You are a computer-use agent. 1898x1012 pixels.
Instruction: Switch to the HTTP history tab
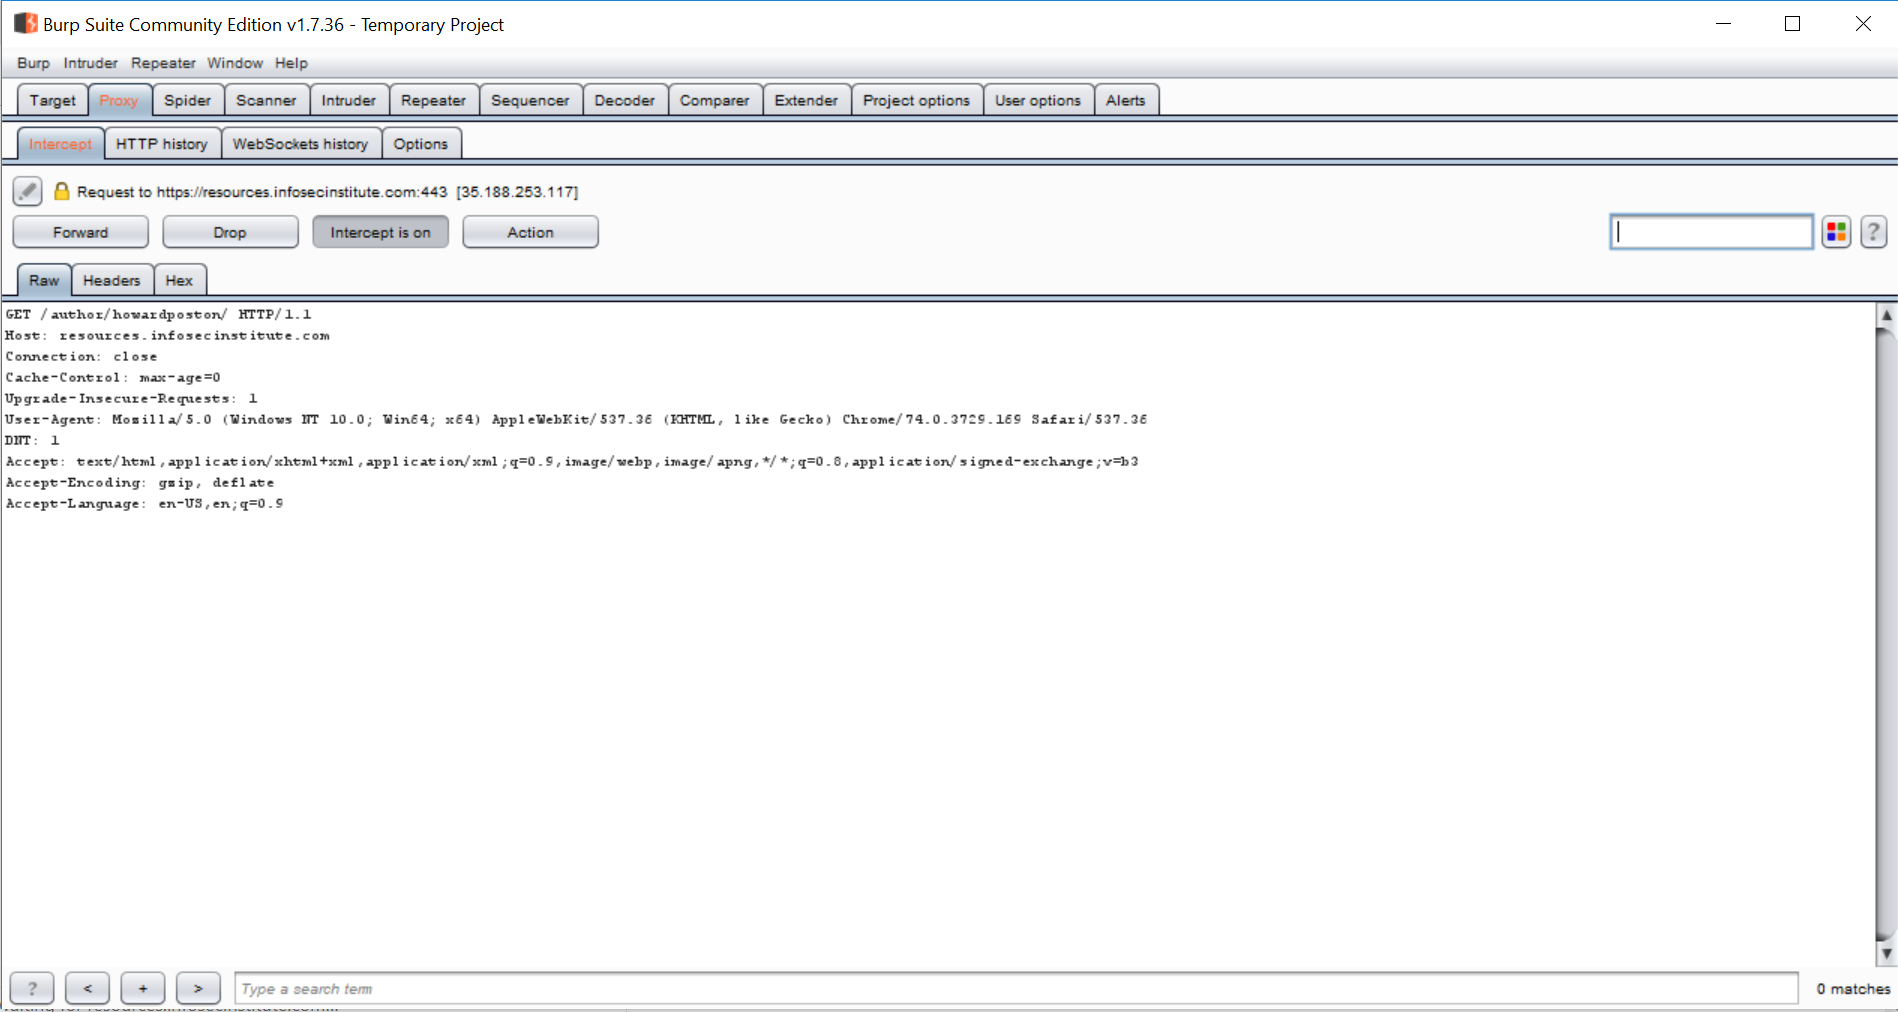pyautogui.click(x=162, y=144)
